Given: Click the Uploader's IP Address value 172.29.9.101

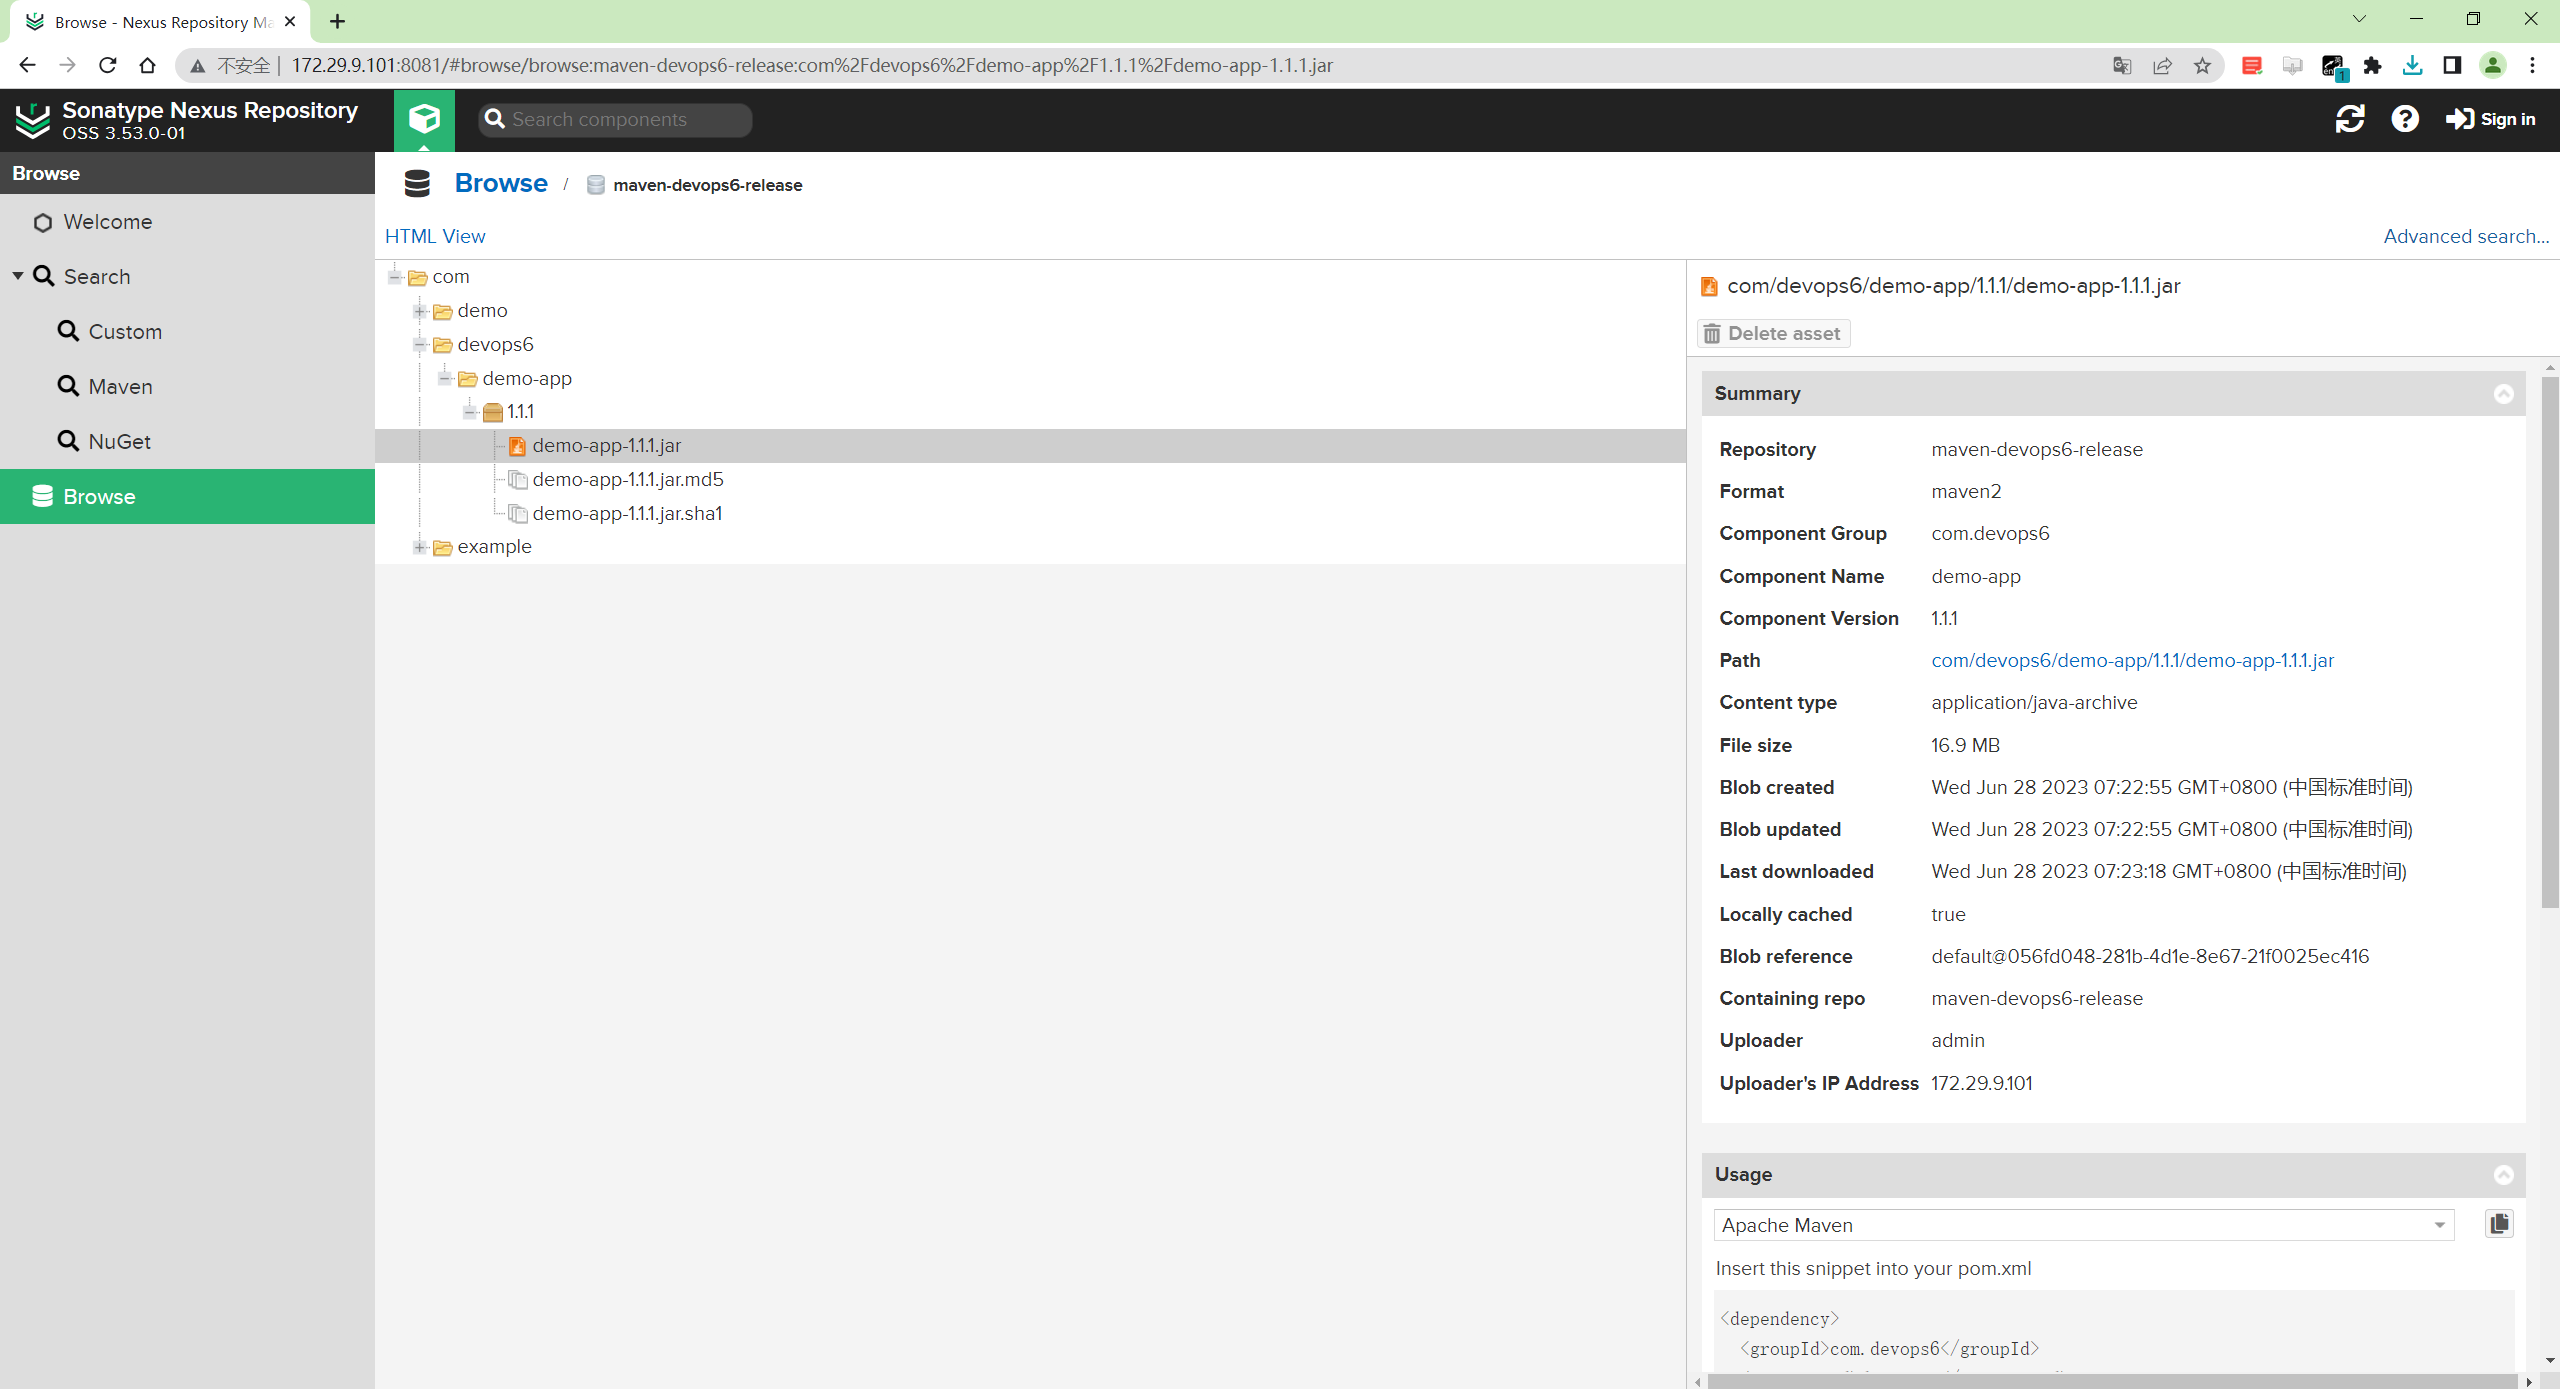Looking at the screenshot, I should [1981, 1083].
